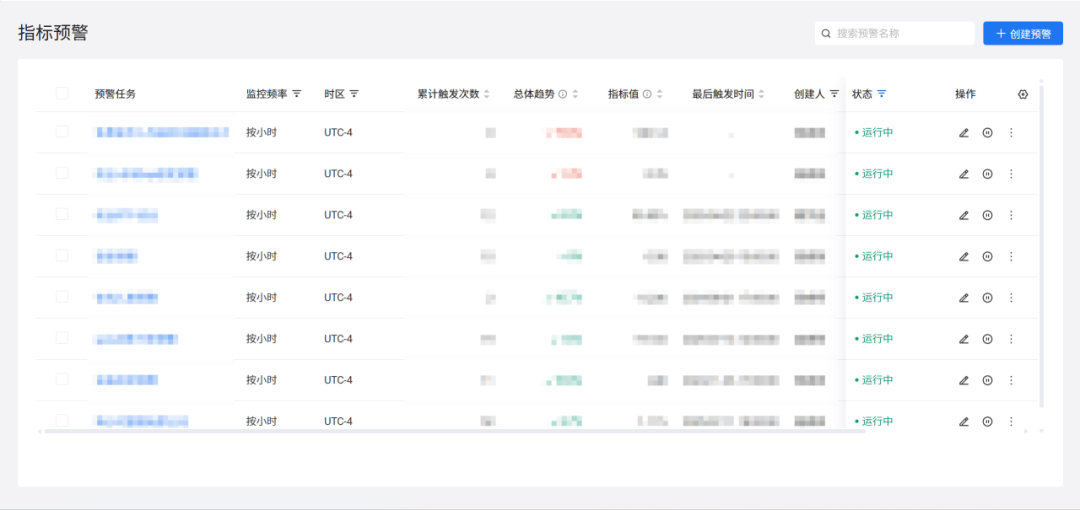This screenshot has height=510, width=1080.
Task: Click the edit pencil icon in third row
Action: 964,216
